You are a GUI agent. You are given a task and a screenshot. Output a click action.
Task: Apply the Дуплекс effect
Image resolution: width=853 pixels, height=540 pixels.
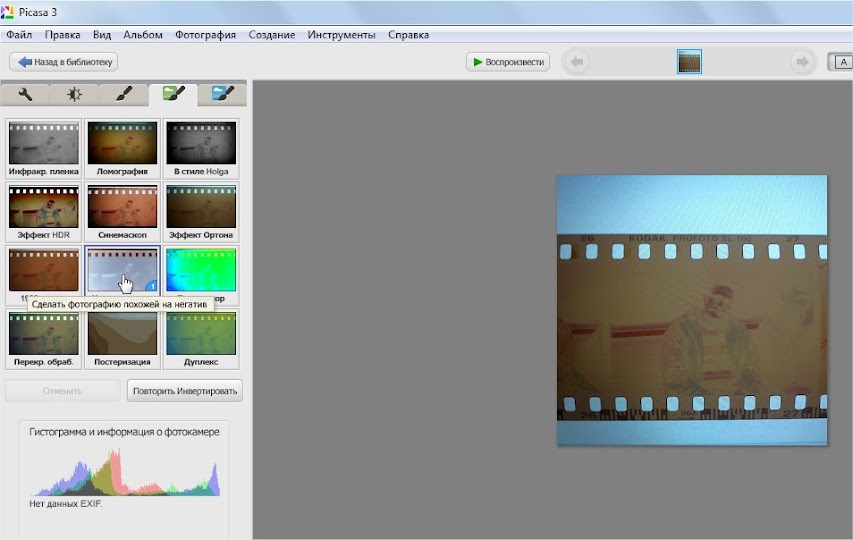pos(201,339)
